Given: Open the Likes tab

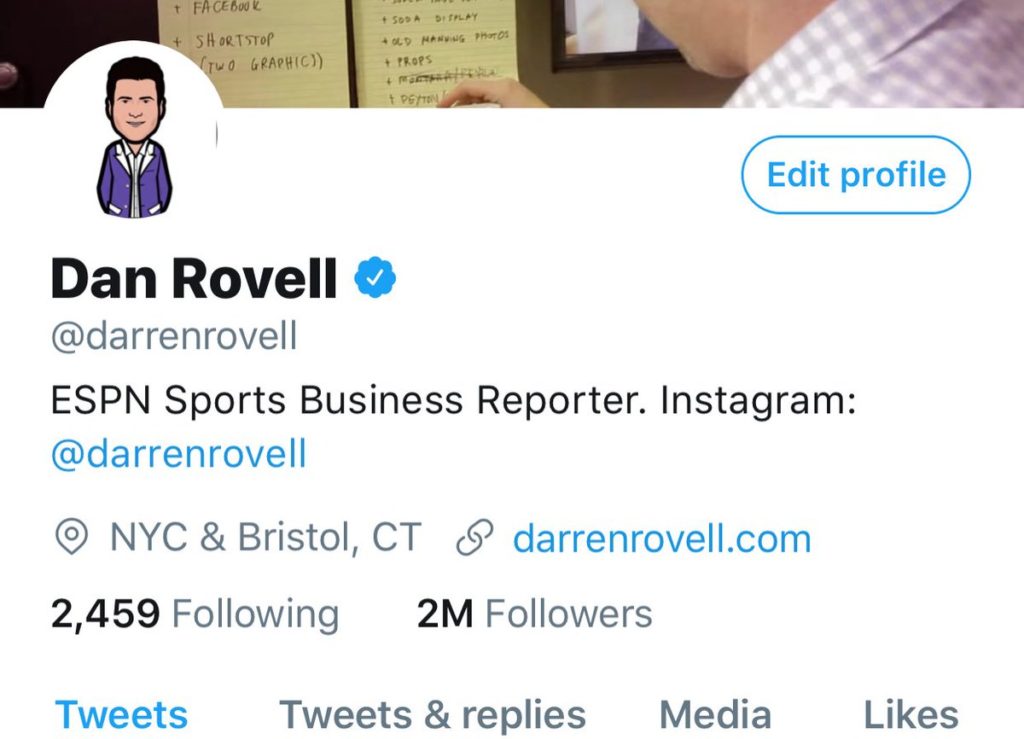Looking at the screenshot, I should click(x=911, y=715).
